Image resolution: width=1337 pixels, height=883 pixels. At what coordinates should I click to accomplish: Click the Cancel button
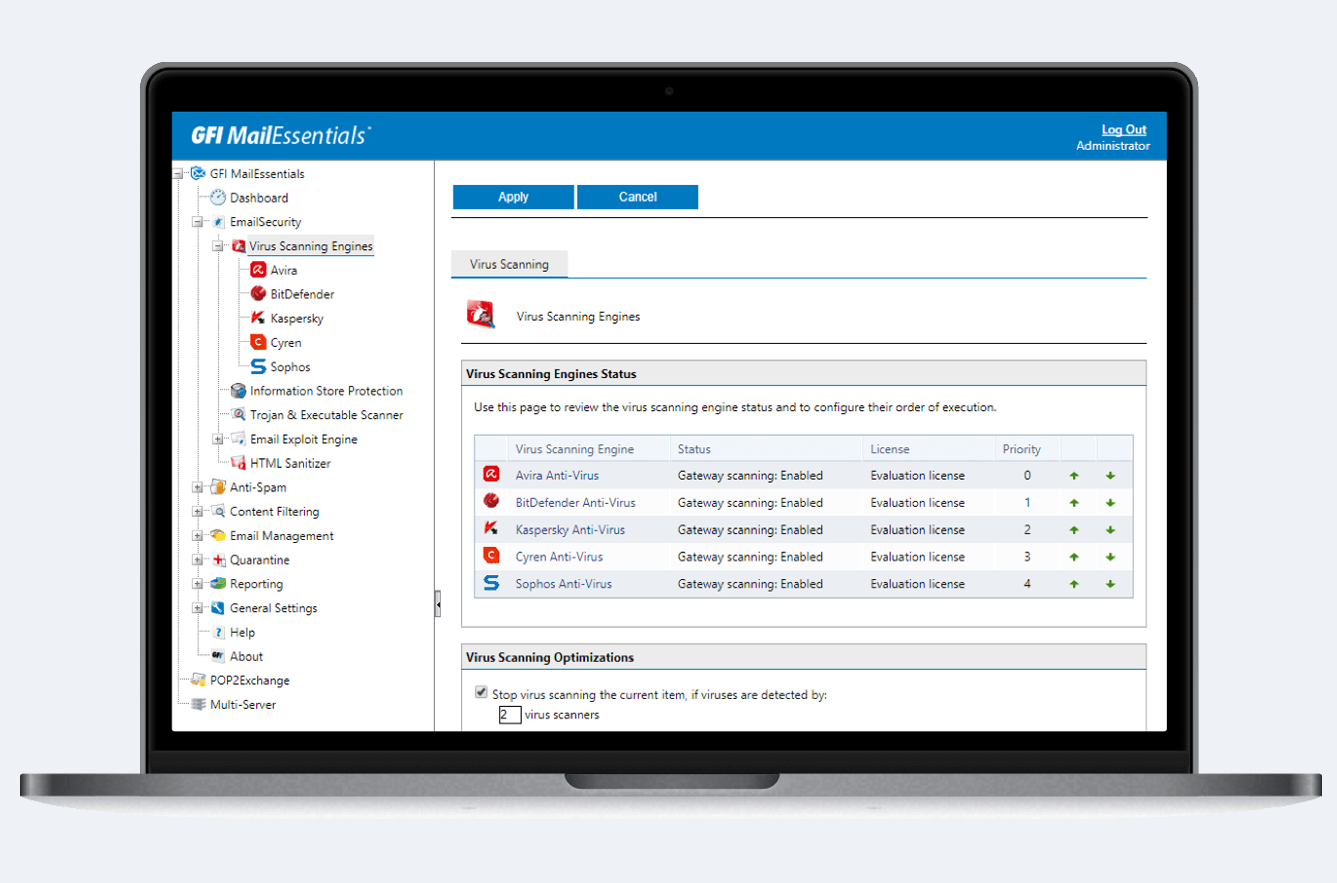638,197
